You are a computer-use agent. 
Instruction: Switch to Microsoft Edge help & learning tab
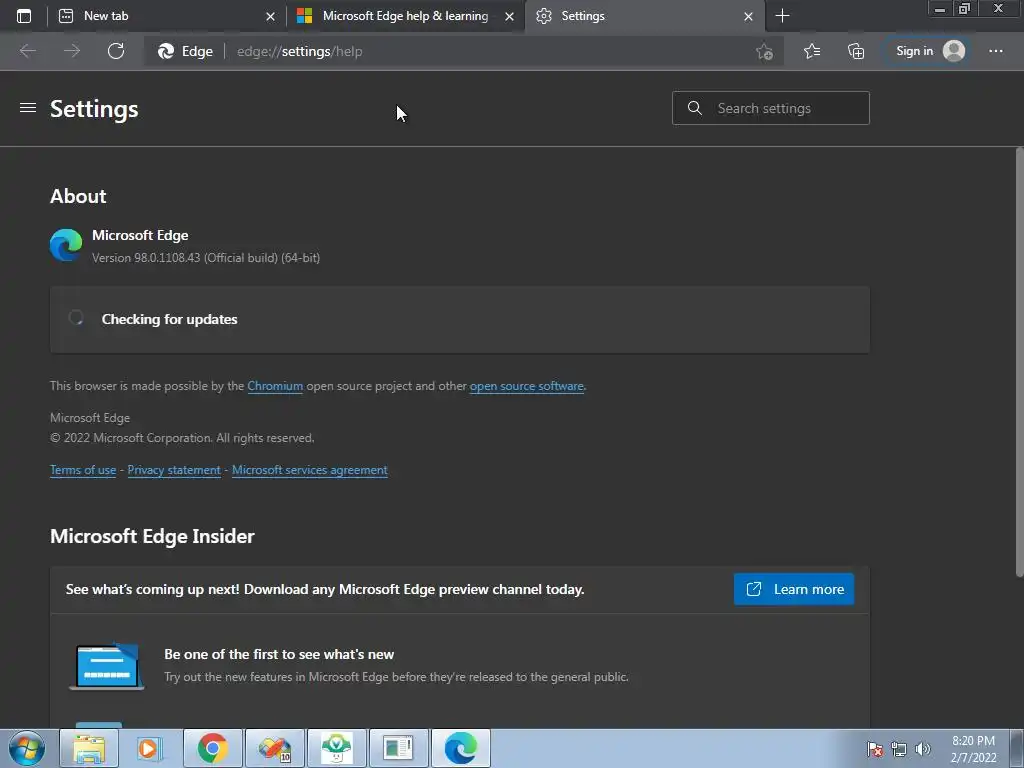click(x=406, y=16)
